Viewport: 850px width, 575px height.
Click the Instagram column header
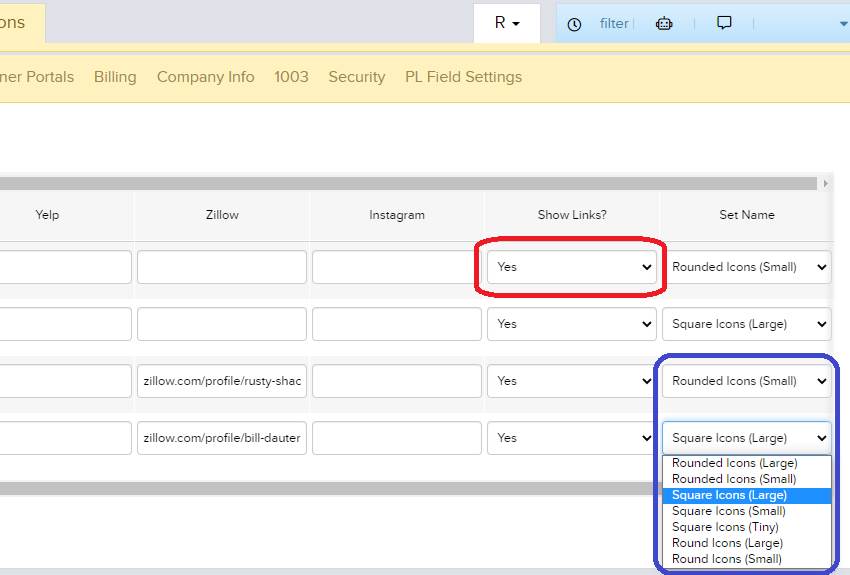(397, 215)
